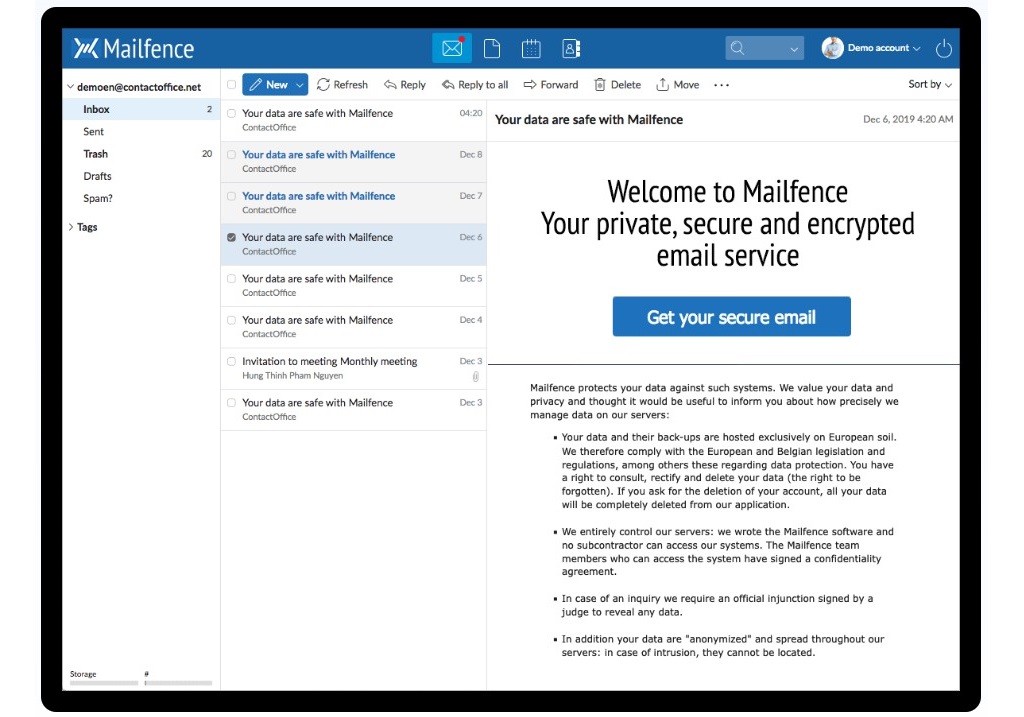1024x717 pixels.
Task: Click Reply to all in toolbar
Action: [475, 85]
